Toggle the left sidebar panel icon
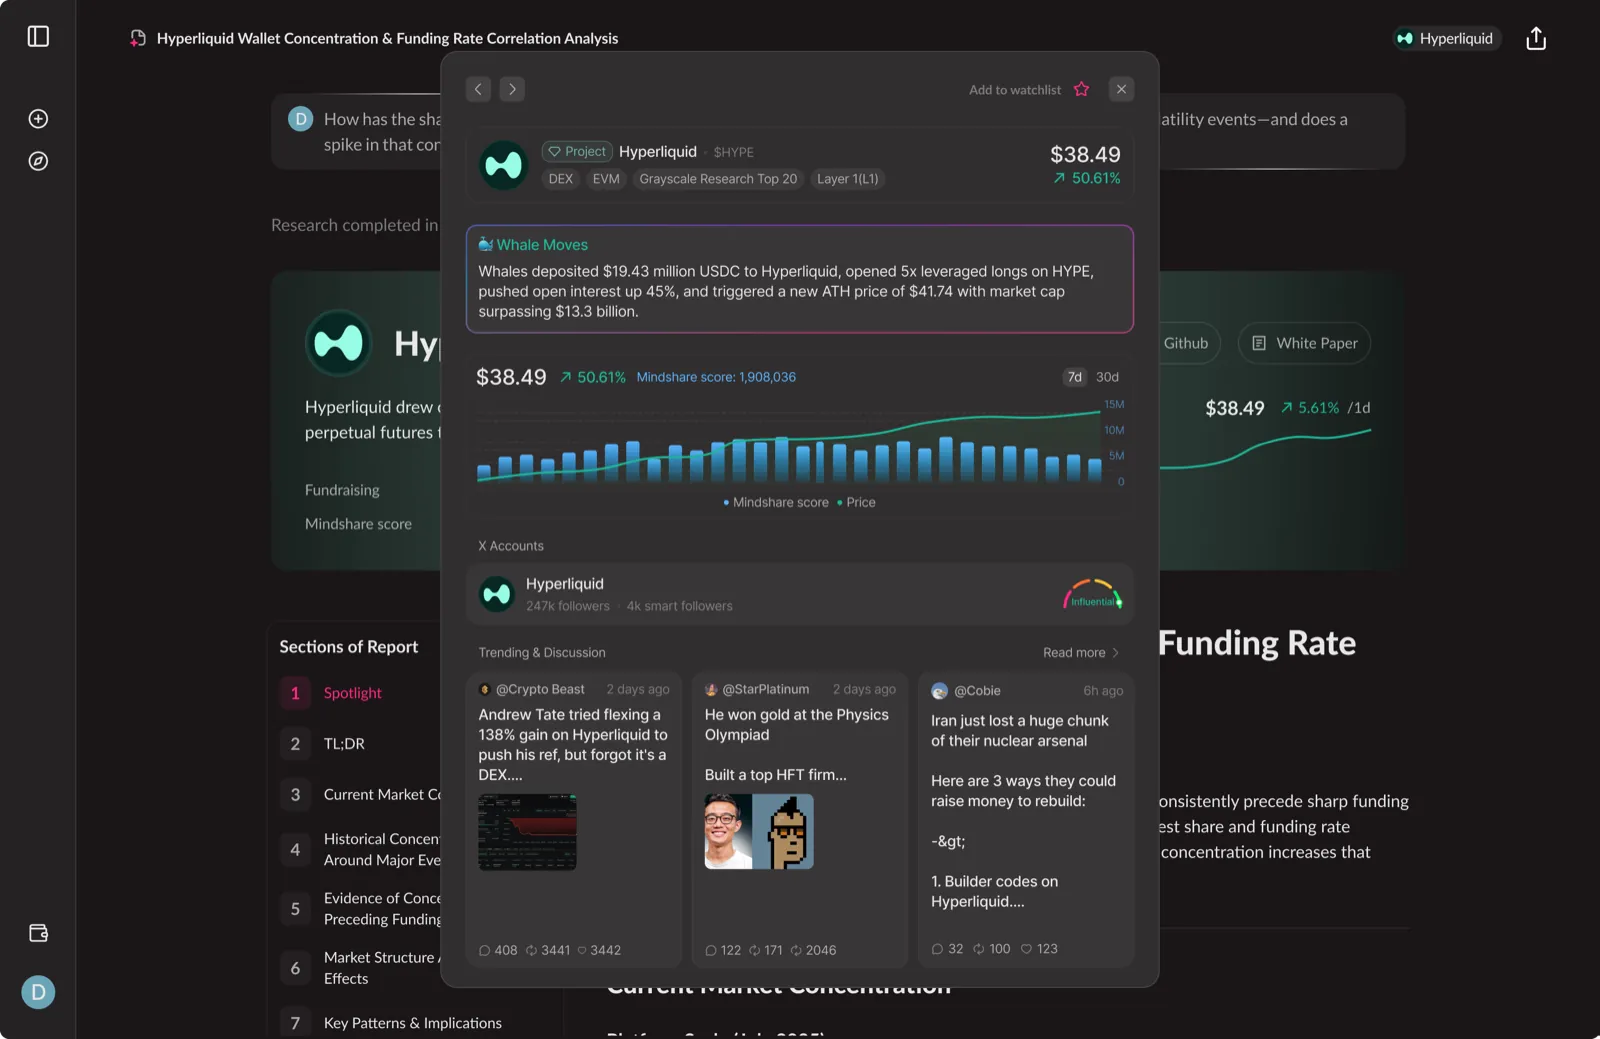This screenshot has height=1039, width=1600. pos(38,37)
